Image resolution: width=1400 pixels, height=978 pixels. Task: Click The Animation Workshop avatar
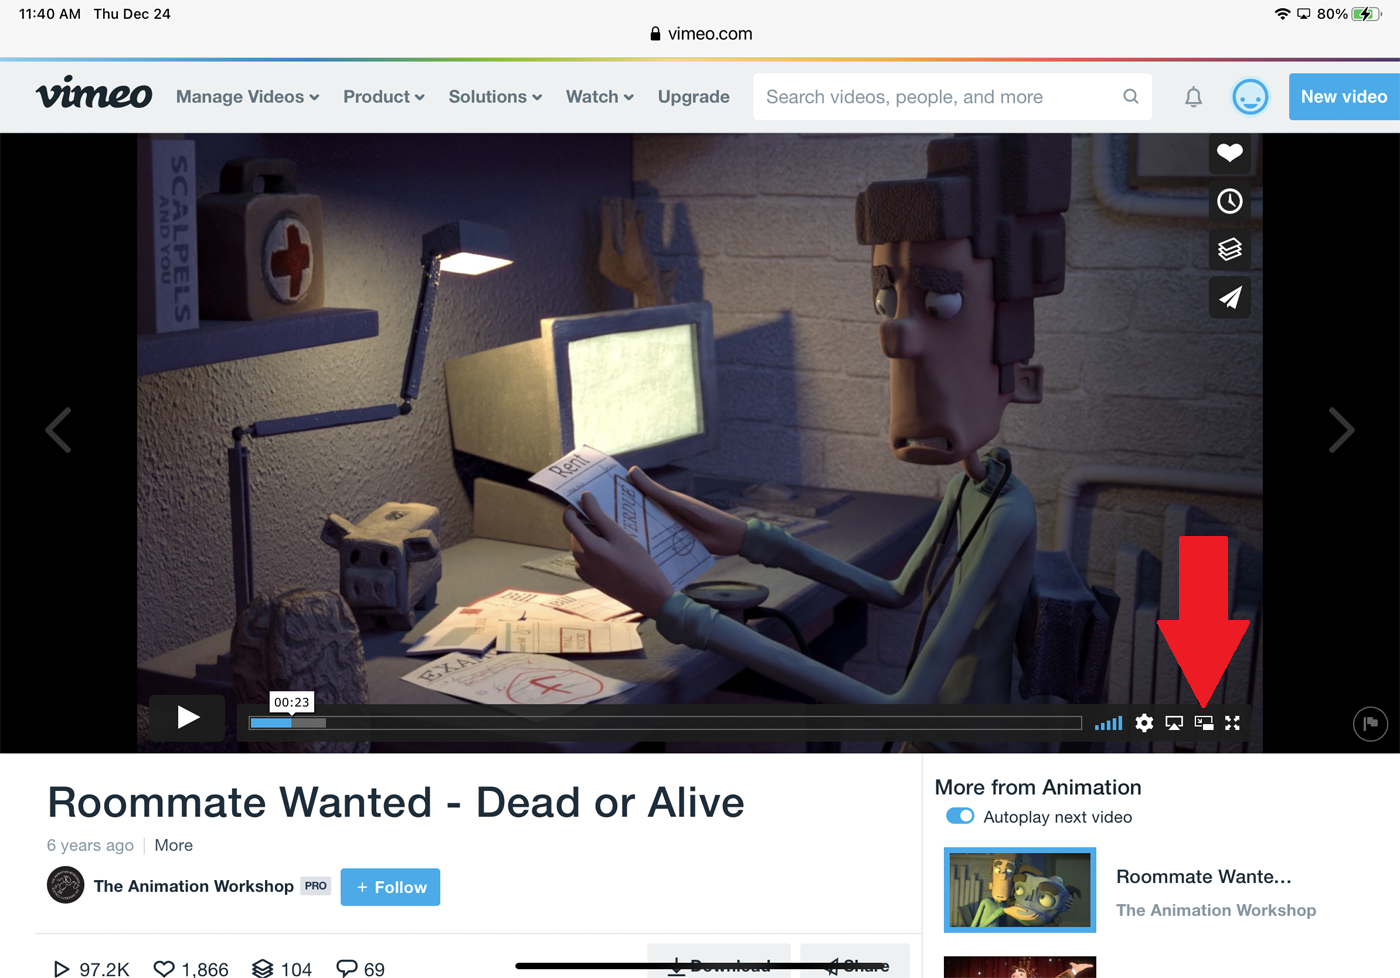pos(66,885)
